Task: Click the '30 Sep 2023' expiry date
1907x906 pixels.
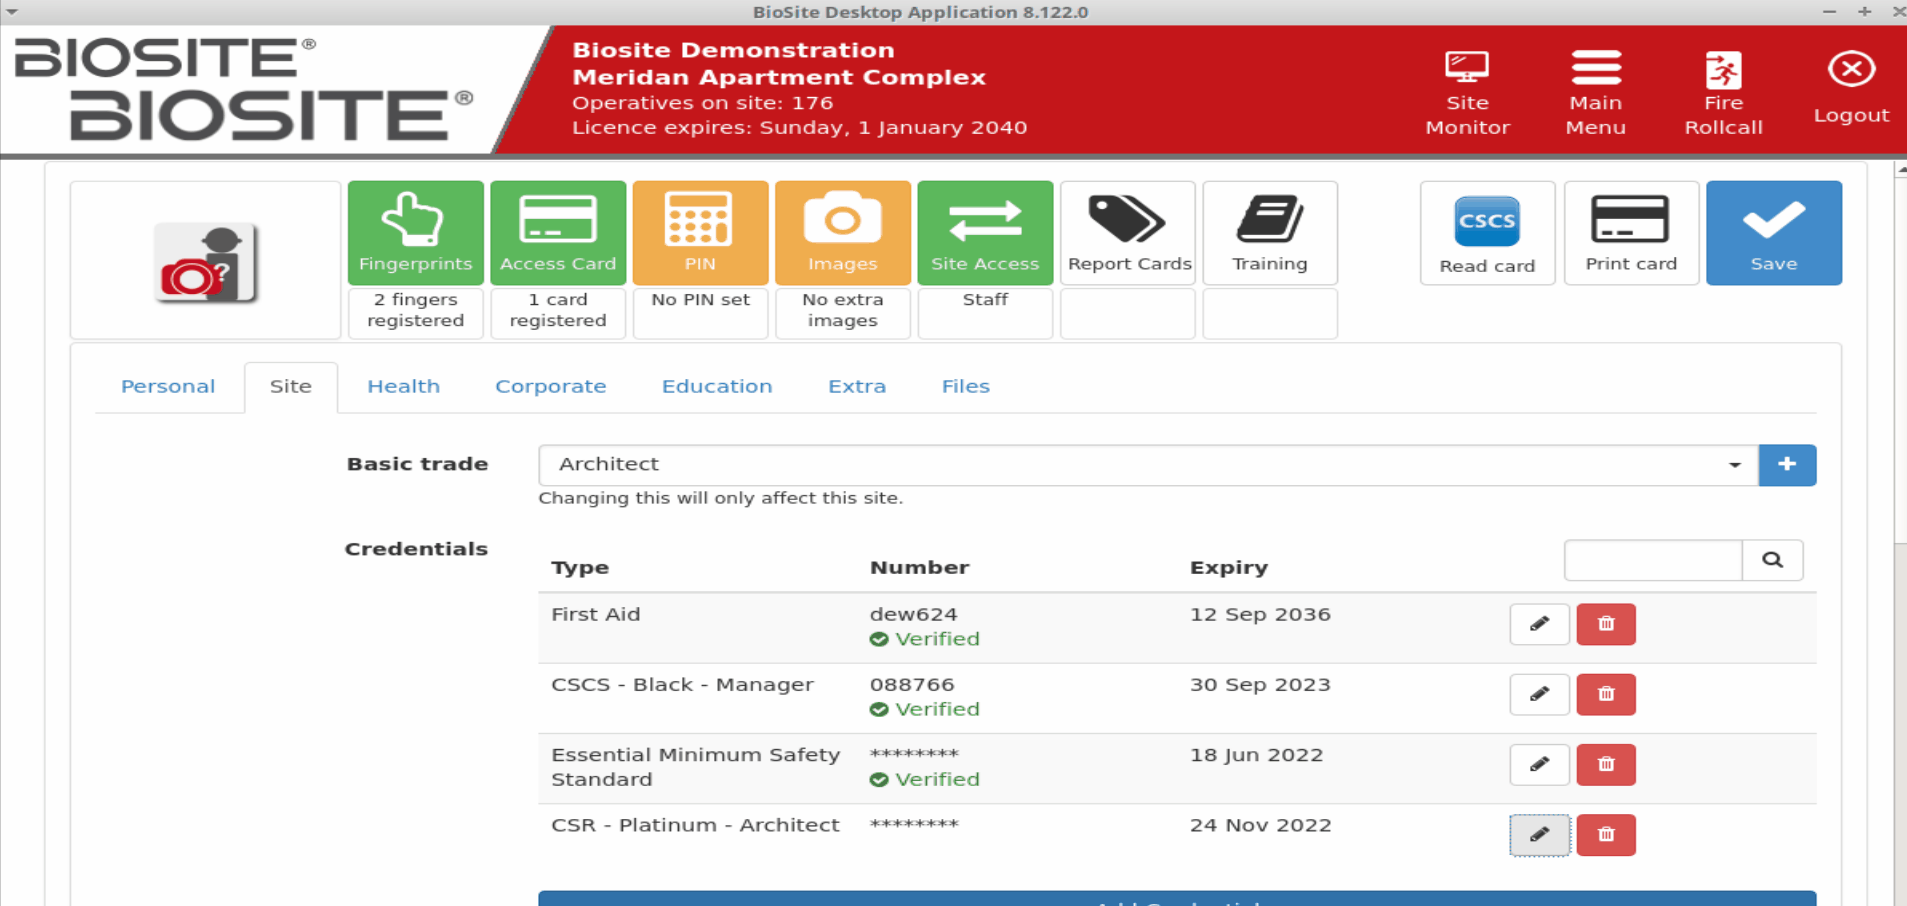Action: pos(1260,684)
